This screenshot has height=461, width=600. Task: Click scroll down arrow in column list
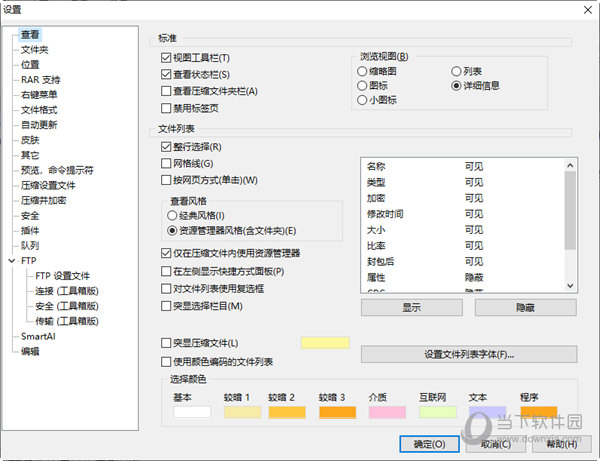click(x=570, y=285)
